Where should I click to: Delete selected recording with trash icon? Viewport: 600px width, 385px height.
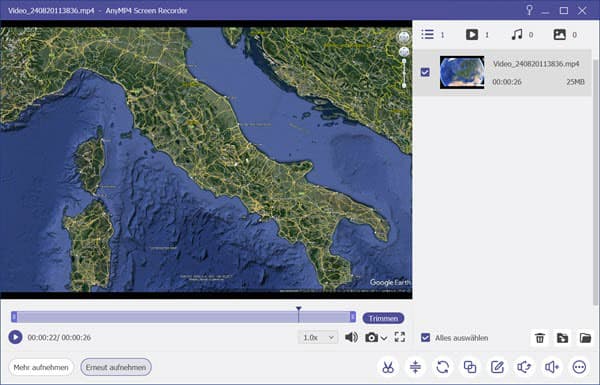click(x=540, y=338)
